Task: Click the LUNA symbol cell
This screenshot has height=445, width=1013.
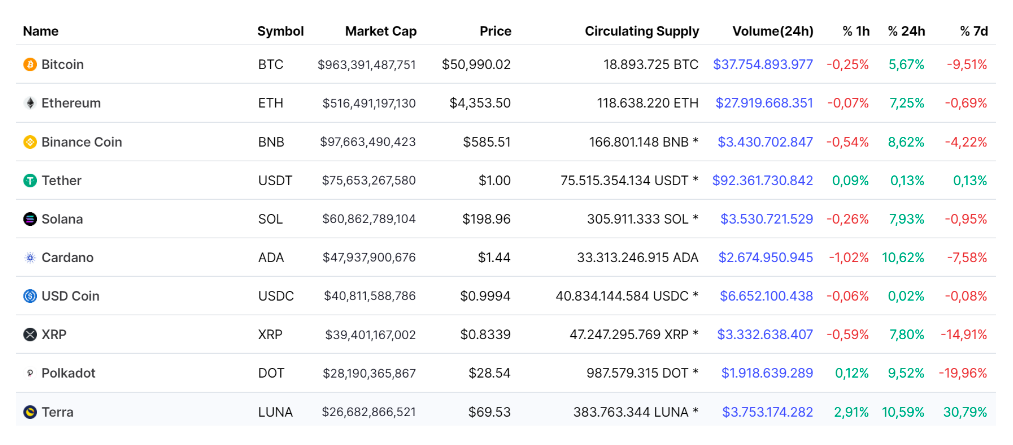Action: click(x=275, y=412)
